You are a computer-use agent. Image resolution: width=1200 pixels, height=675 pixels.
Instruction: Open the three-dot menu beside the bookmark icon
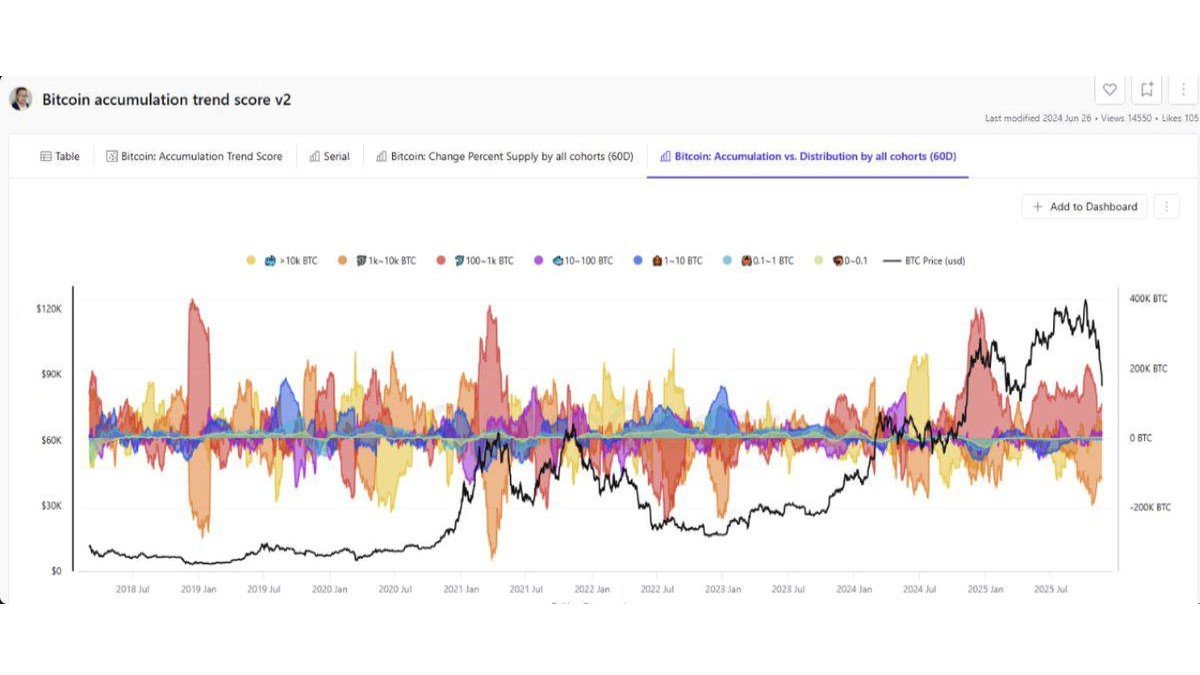[x=1184, y=89]
